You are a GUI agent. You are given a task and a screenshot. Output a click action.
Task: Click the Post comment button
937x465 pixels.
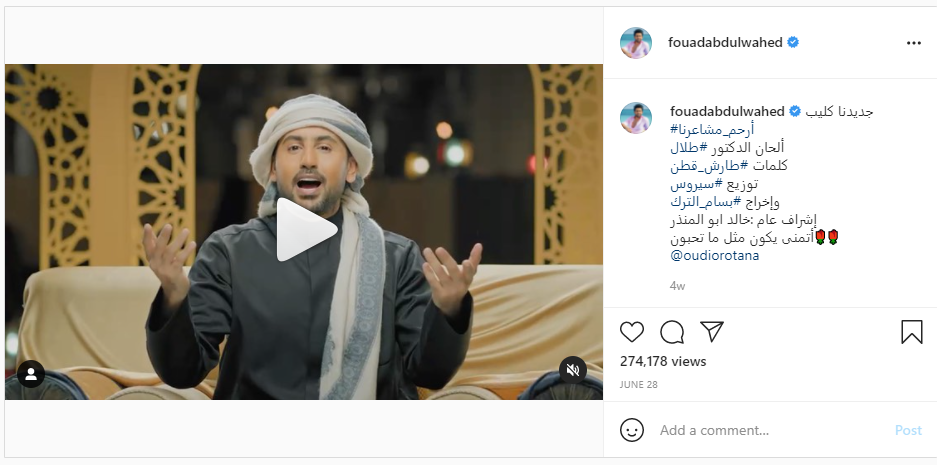(908, 430)
